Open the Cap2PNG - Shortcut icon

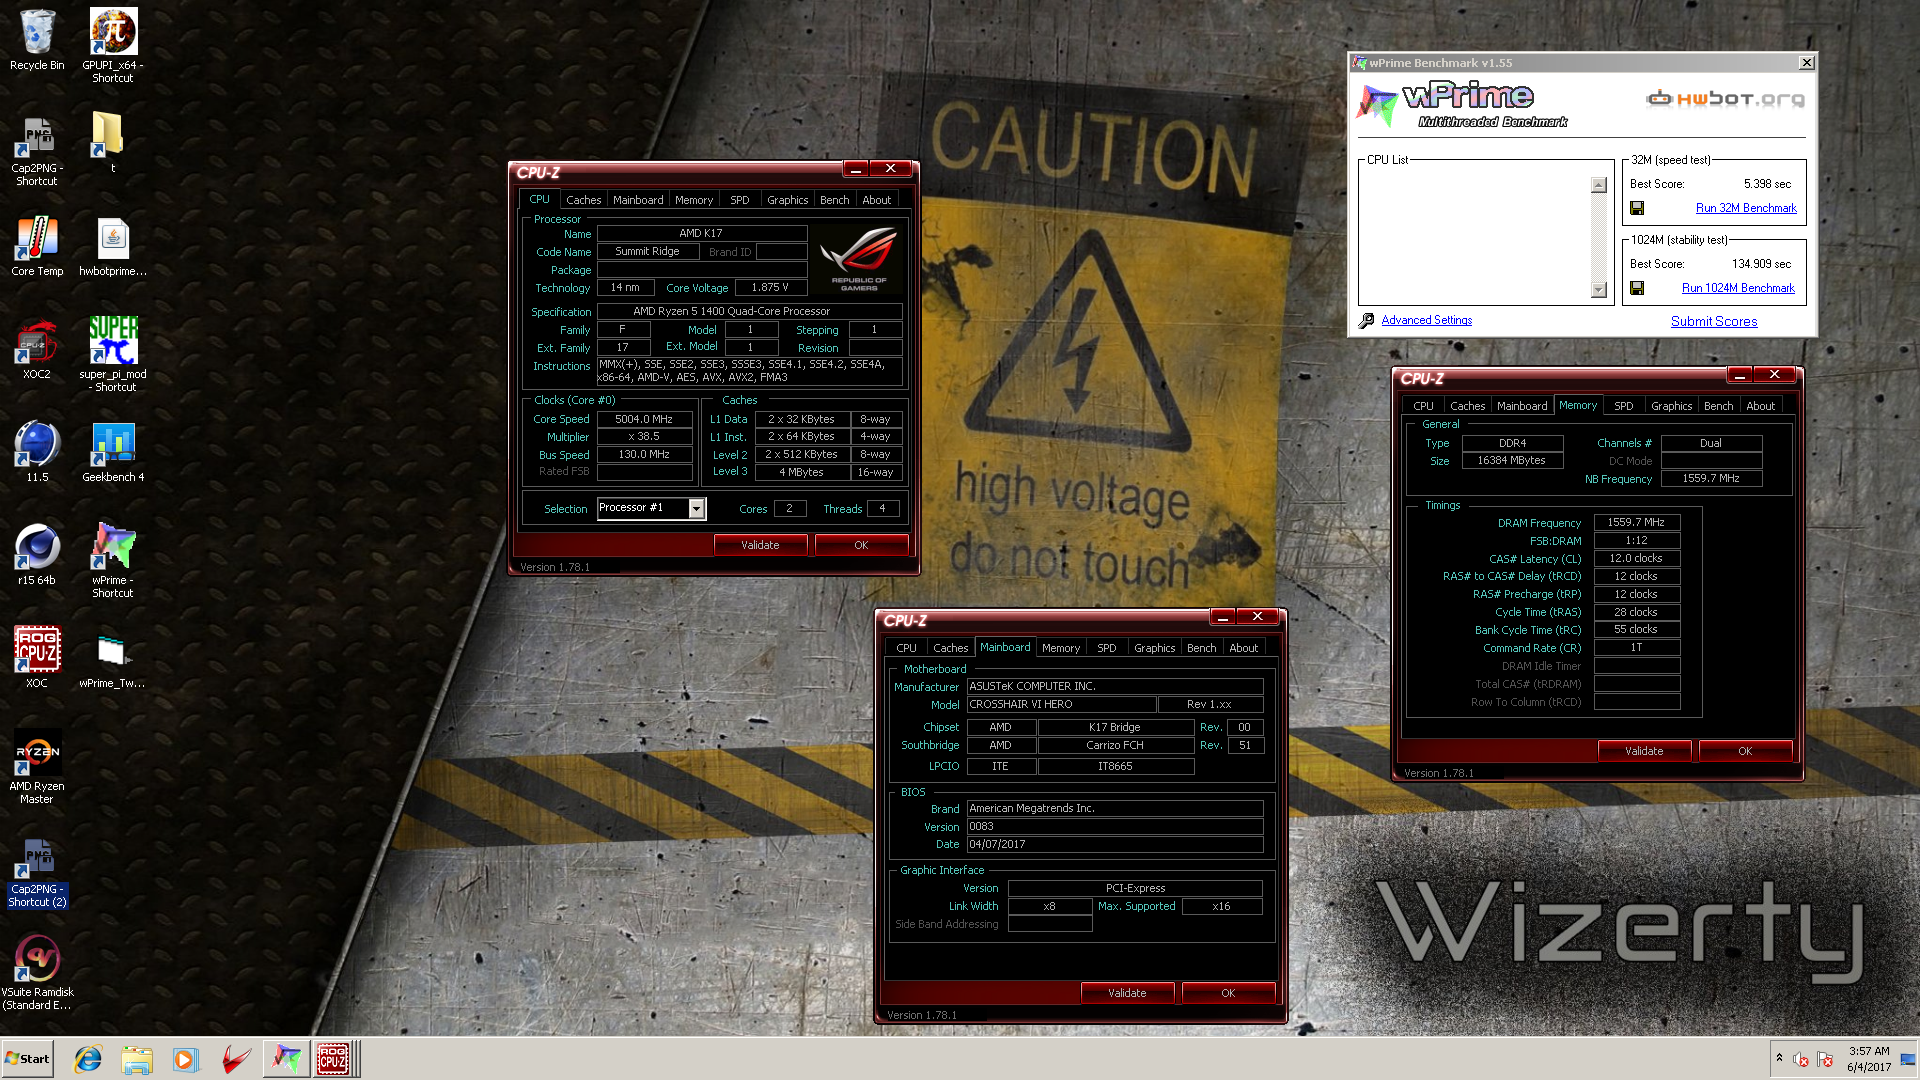(37, 150)
